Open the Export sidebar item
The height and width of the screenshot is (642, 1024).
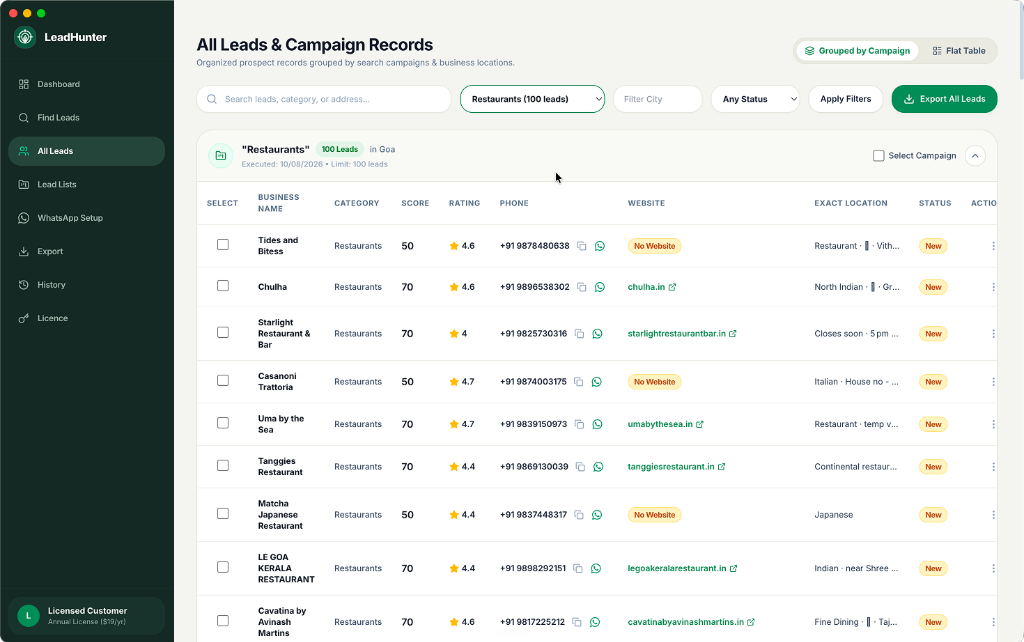(x=86, y=251)
